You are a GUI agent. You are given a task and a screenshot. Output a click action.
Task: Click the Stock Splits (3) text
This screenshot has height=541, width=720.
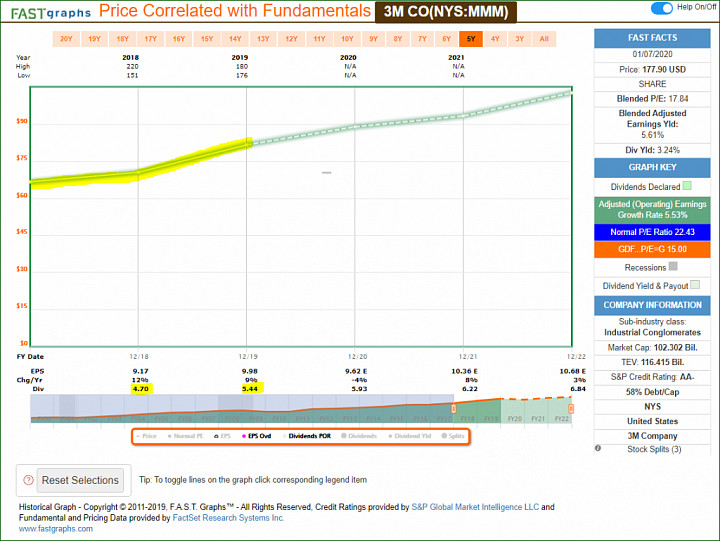click(x=654, y=449)
